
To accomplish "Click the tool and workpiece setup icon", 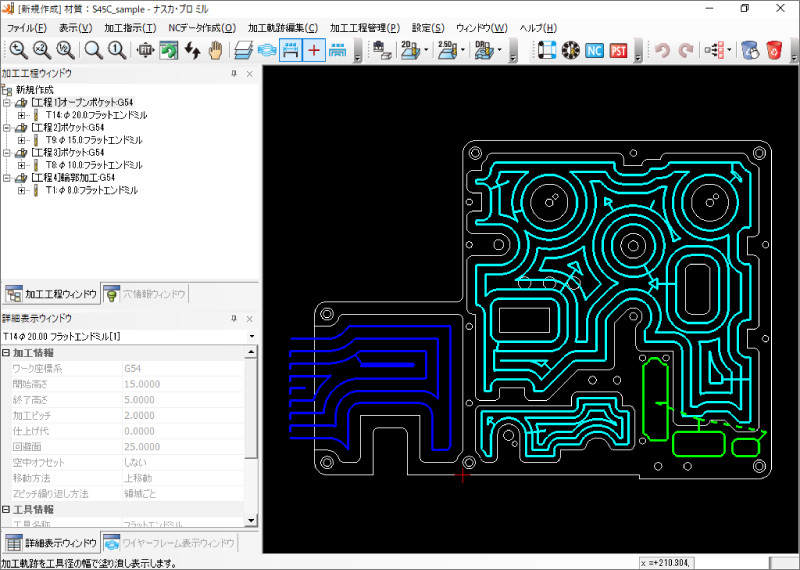I will coord(382,50).
